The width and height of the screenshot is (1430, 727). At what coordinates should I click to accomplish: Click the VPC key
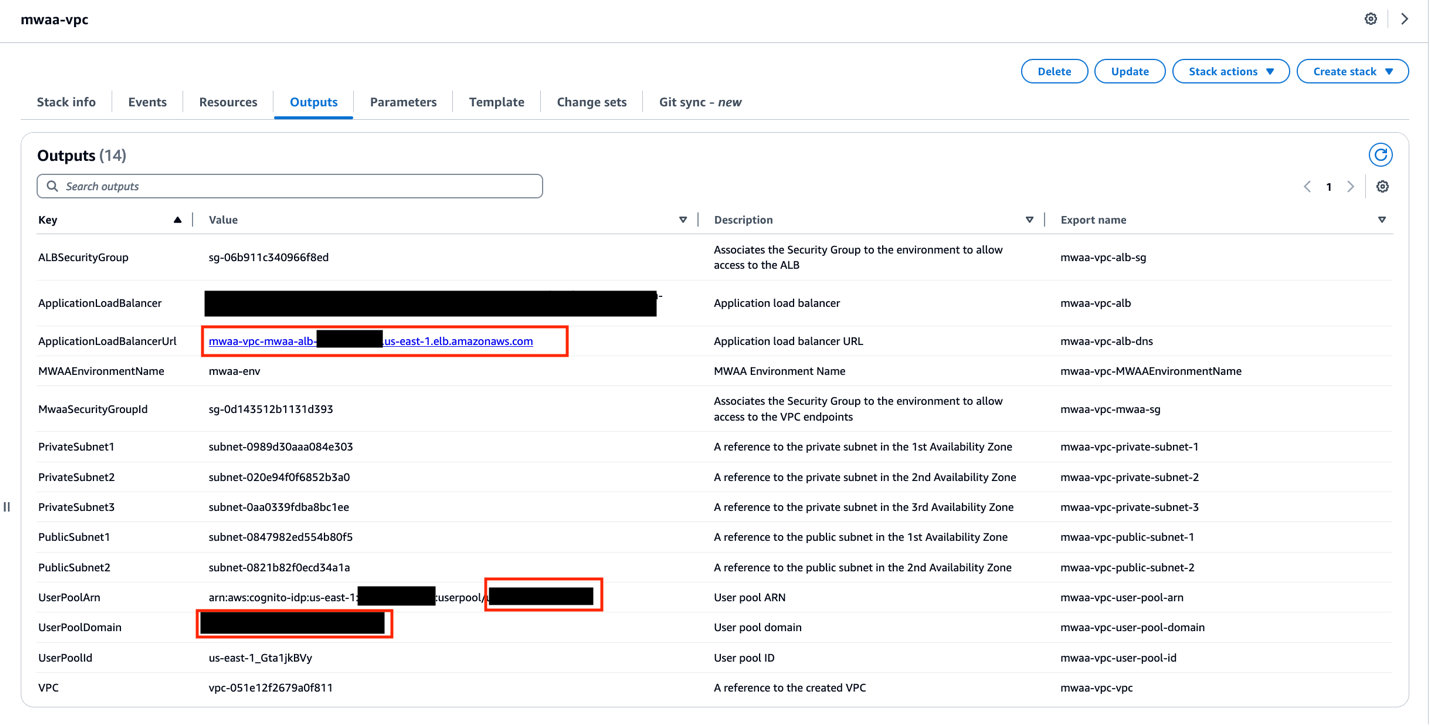[49, 689]
